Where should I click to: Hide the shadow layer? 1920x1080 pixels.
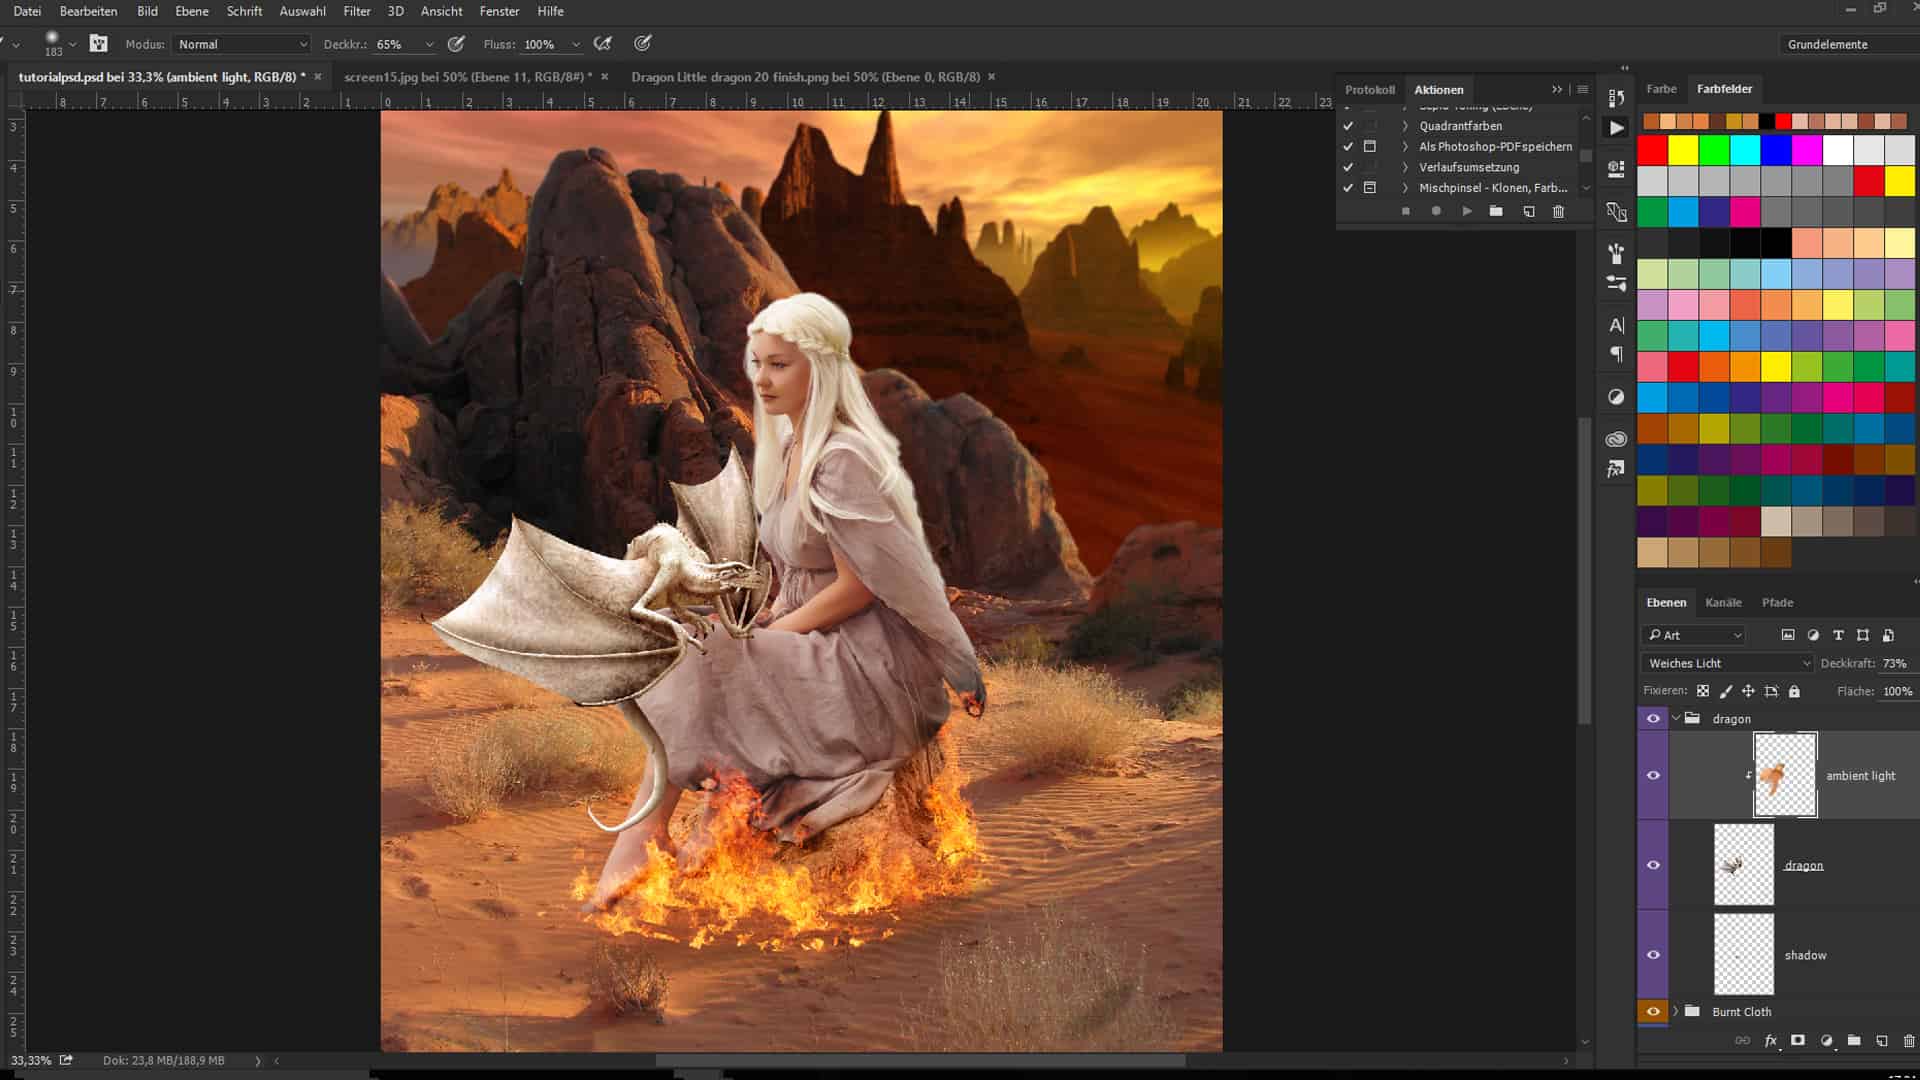coord(1653,955)
